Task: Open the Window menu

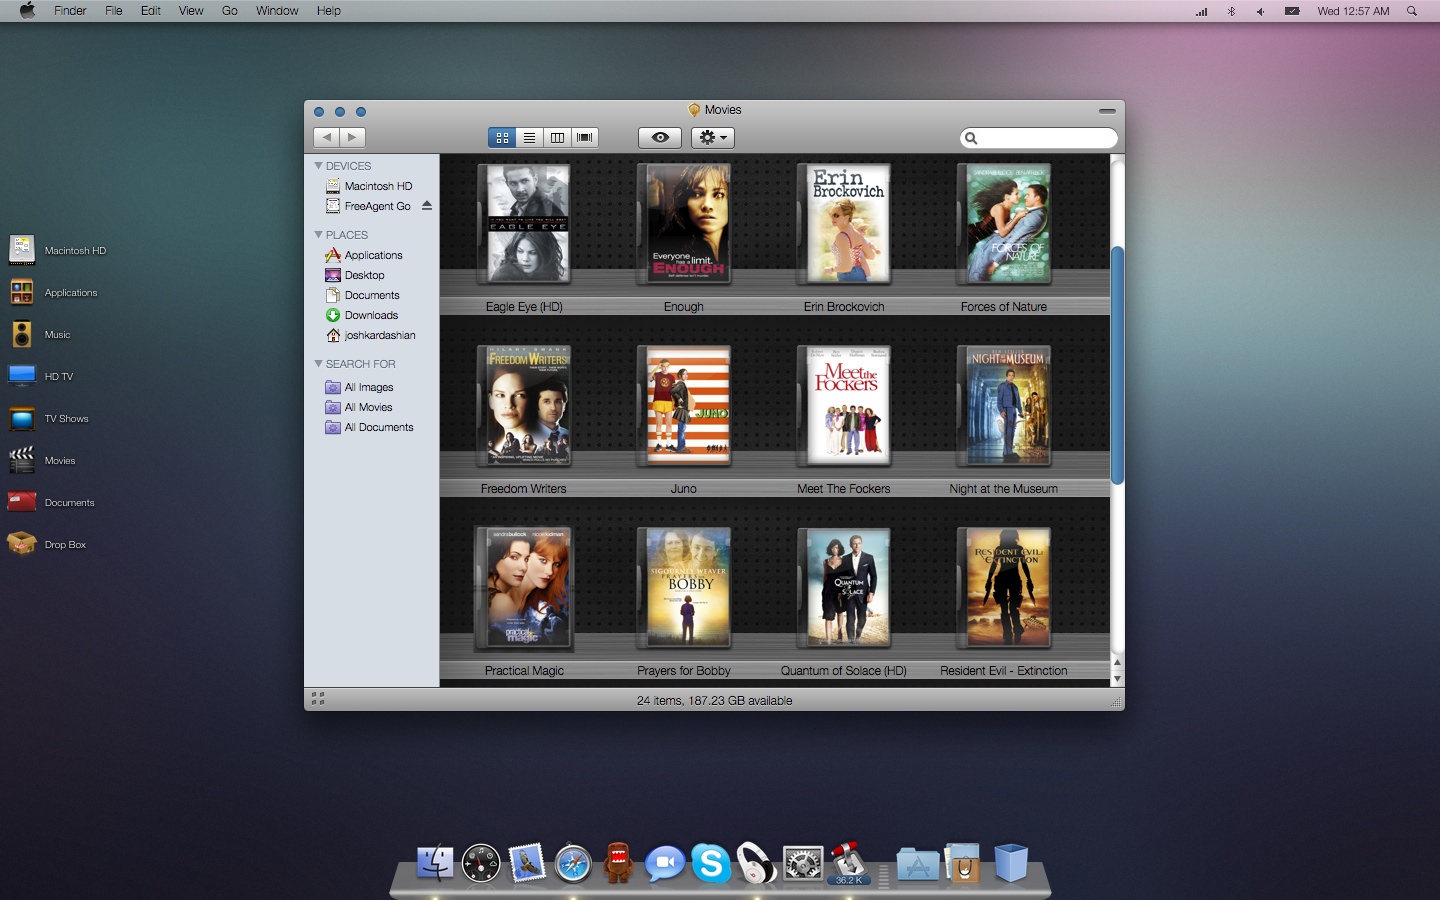Action: click(277, 11)
